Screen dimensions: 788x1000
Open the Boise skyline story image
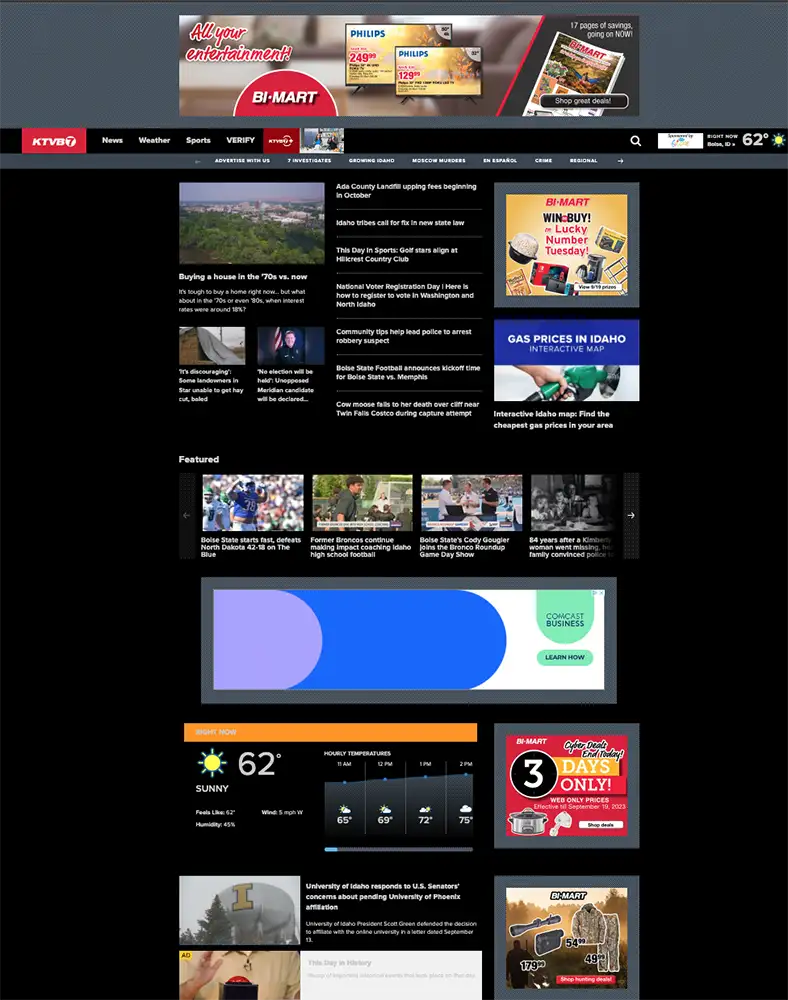pyautogui.click(x=252, y=223)
